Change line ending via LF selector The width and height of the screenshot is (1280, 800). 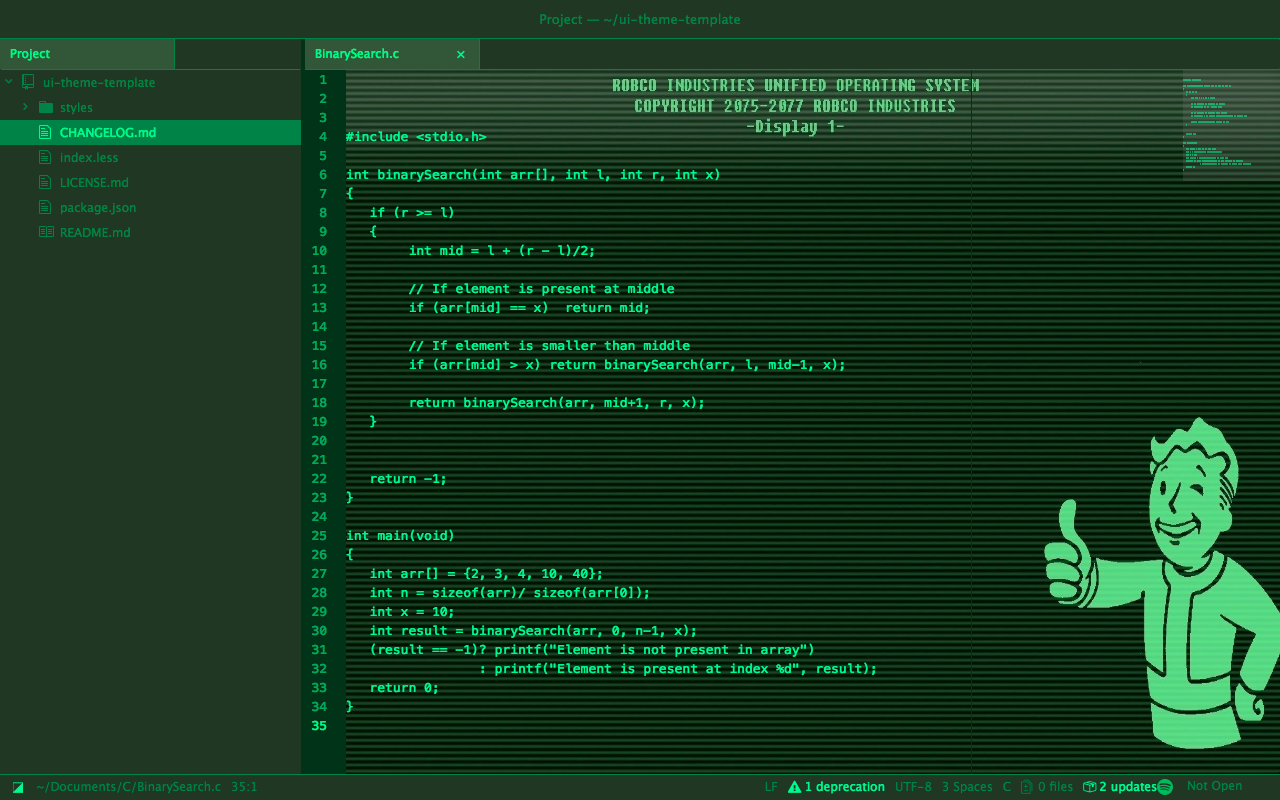pos(771,787)
